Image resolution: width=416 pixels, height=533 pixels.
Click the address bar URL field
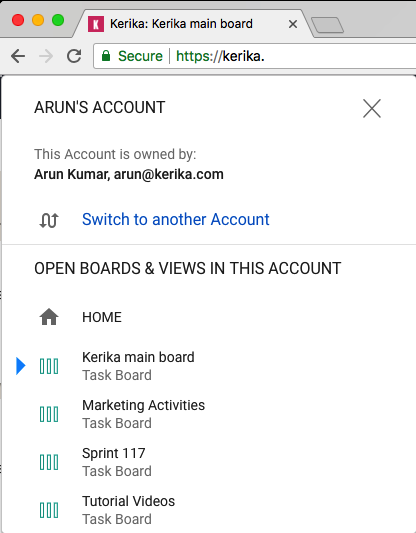pyautogui.click(x=255, y=56)
